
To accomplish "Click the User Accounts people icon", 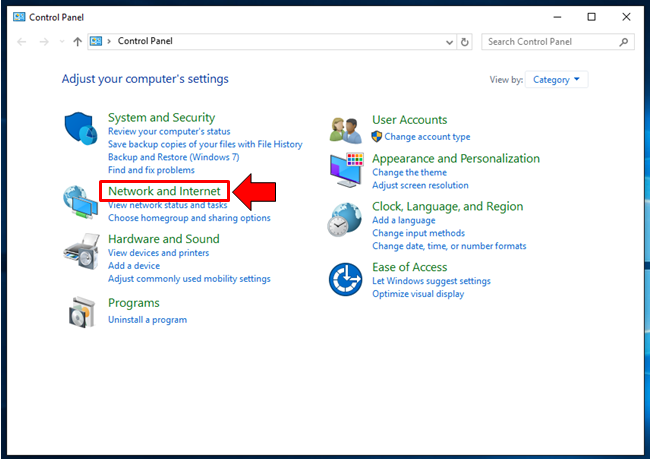I will [x=346, y=129].
